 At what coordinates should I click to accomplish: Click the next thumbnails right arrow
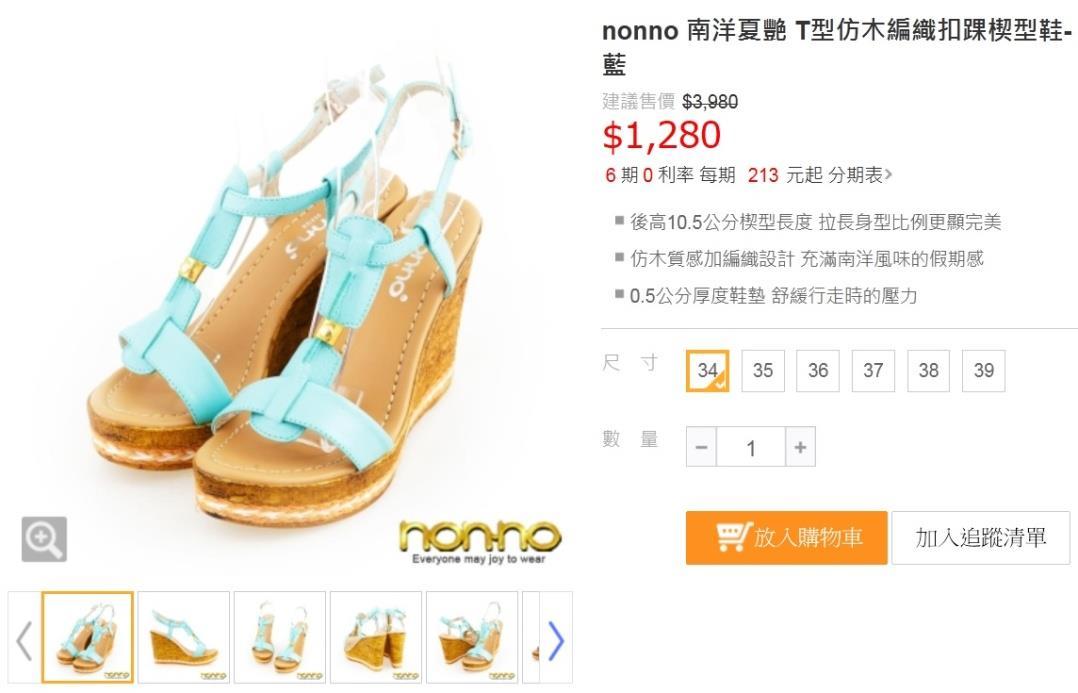point(556,640)
